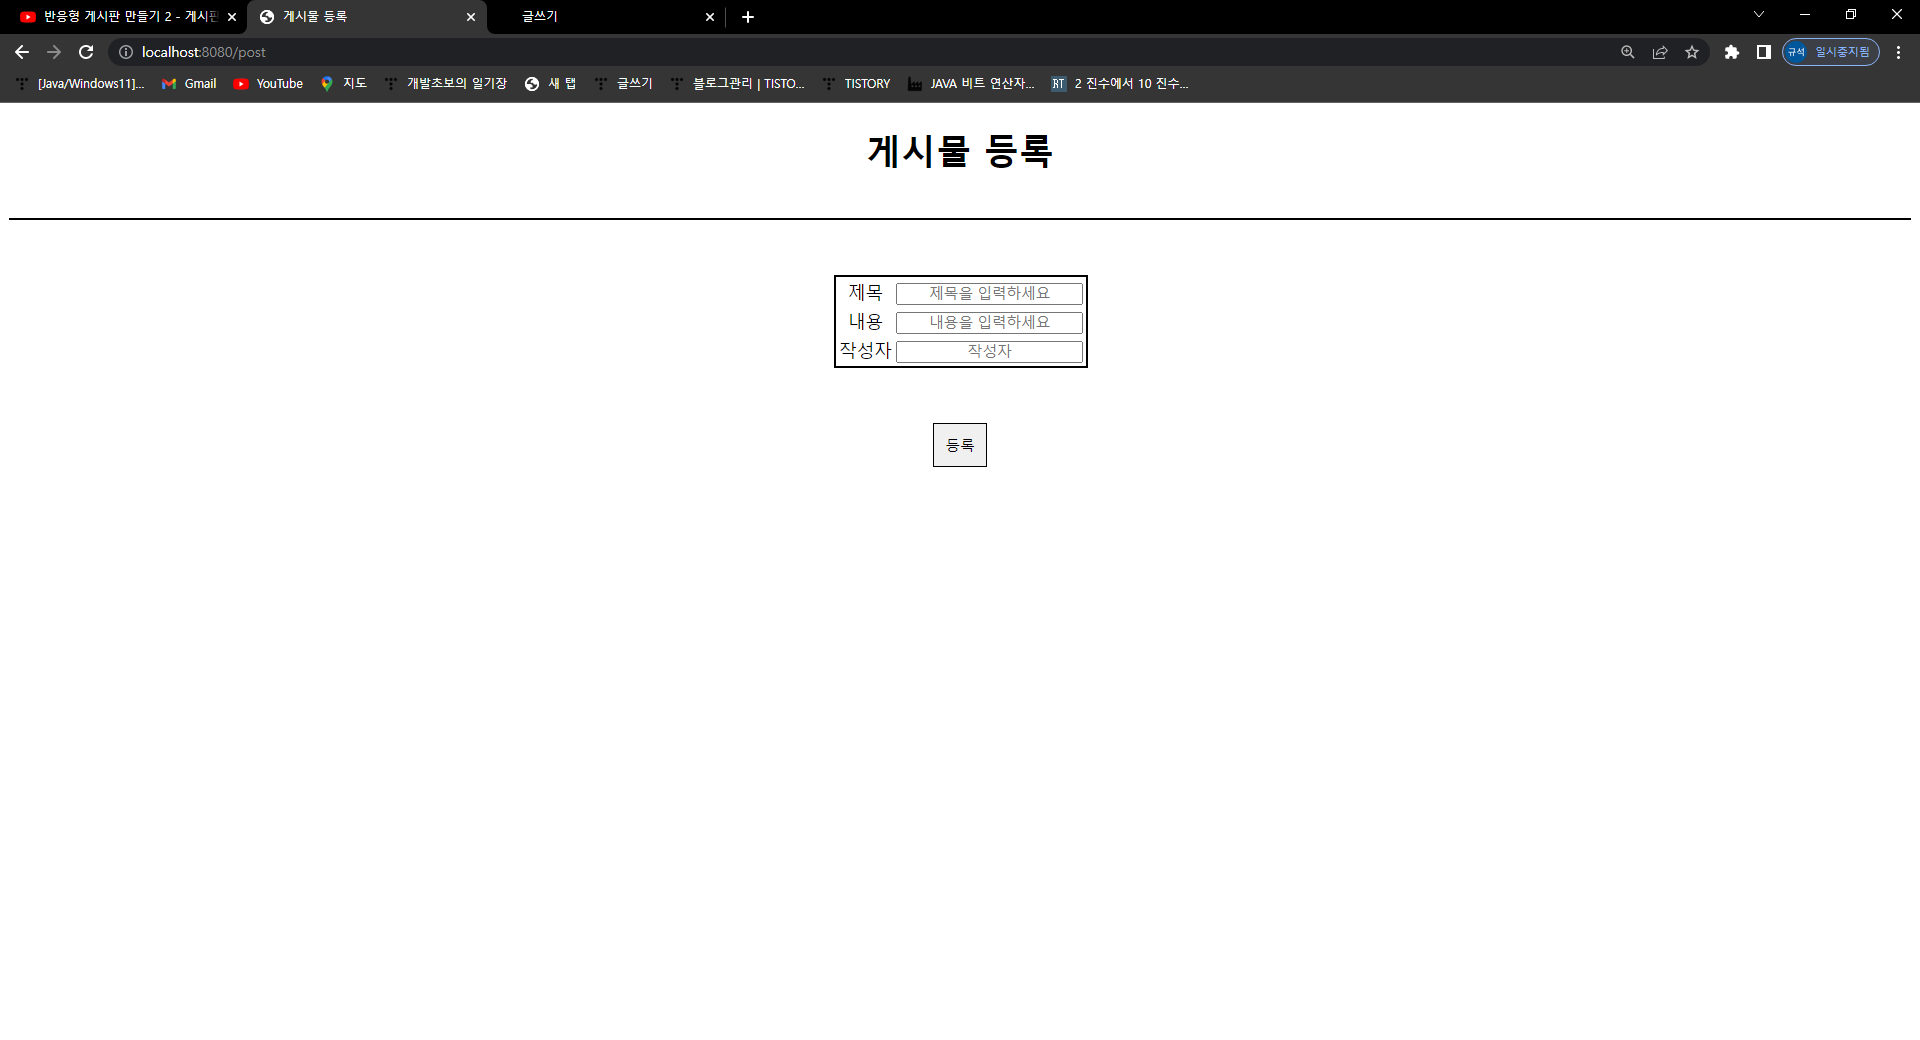Focus the 내용을 입력하세요 field
The height and width of the screenshot is (1040, 1920).
989,322
